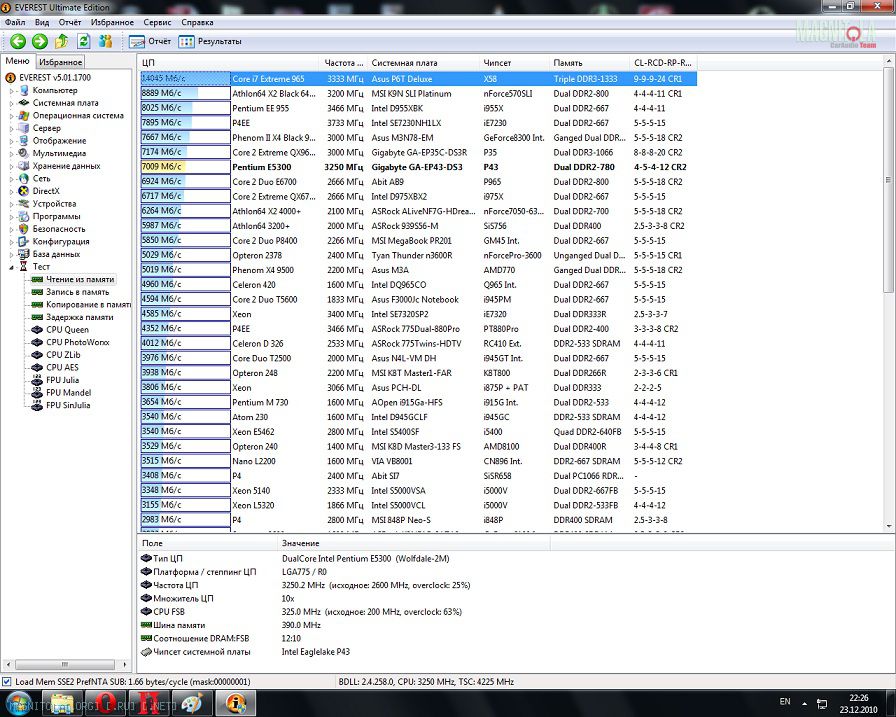
Task: Refresh the page using the toolbar icon
Action: point(83,41)
